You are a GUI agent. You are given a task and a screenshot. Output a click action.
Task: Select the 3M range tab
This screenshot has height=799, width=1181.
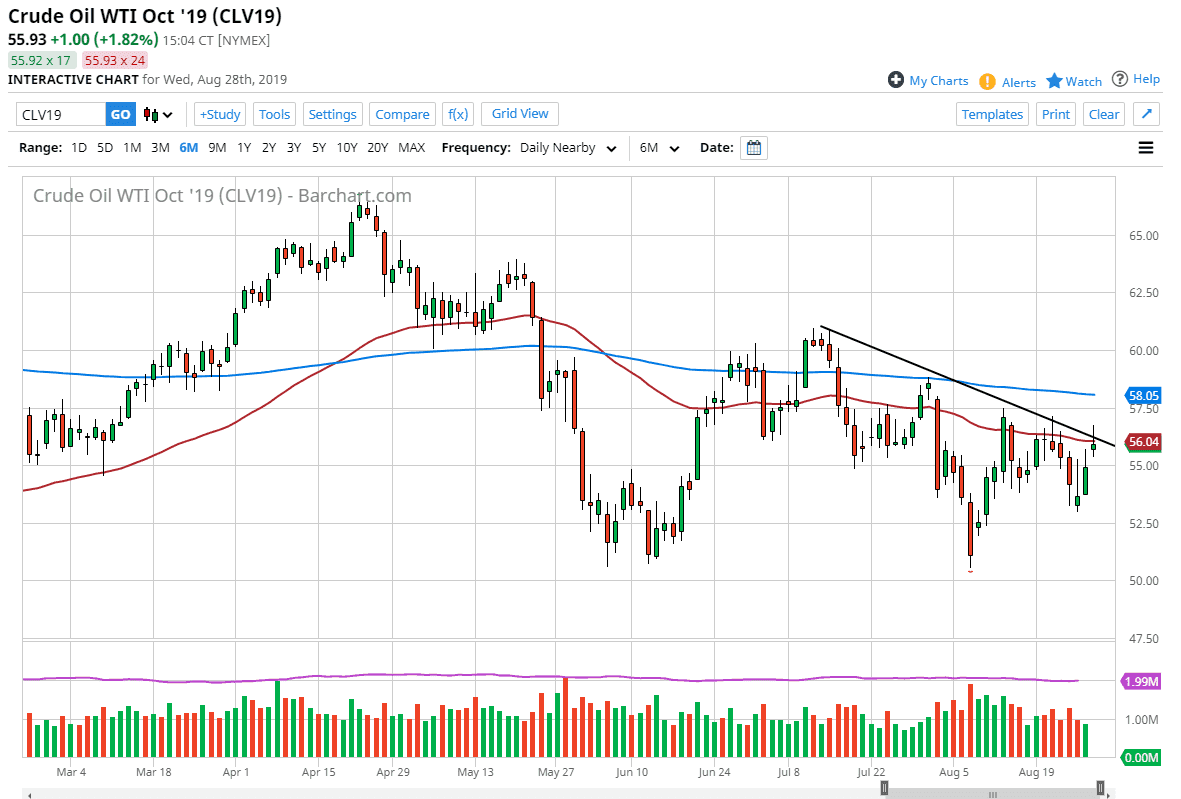click(x=160, y=147)
